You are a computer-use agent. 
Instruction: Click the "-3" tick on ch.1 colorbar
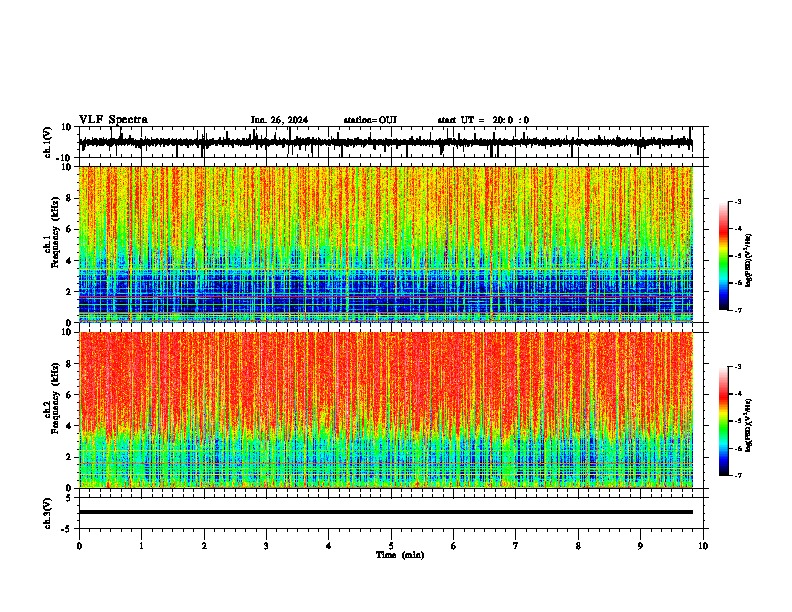[738, 201]
